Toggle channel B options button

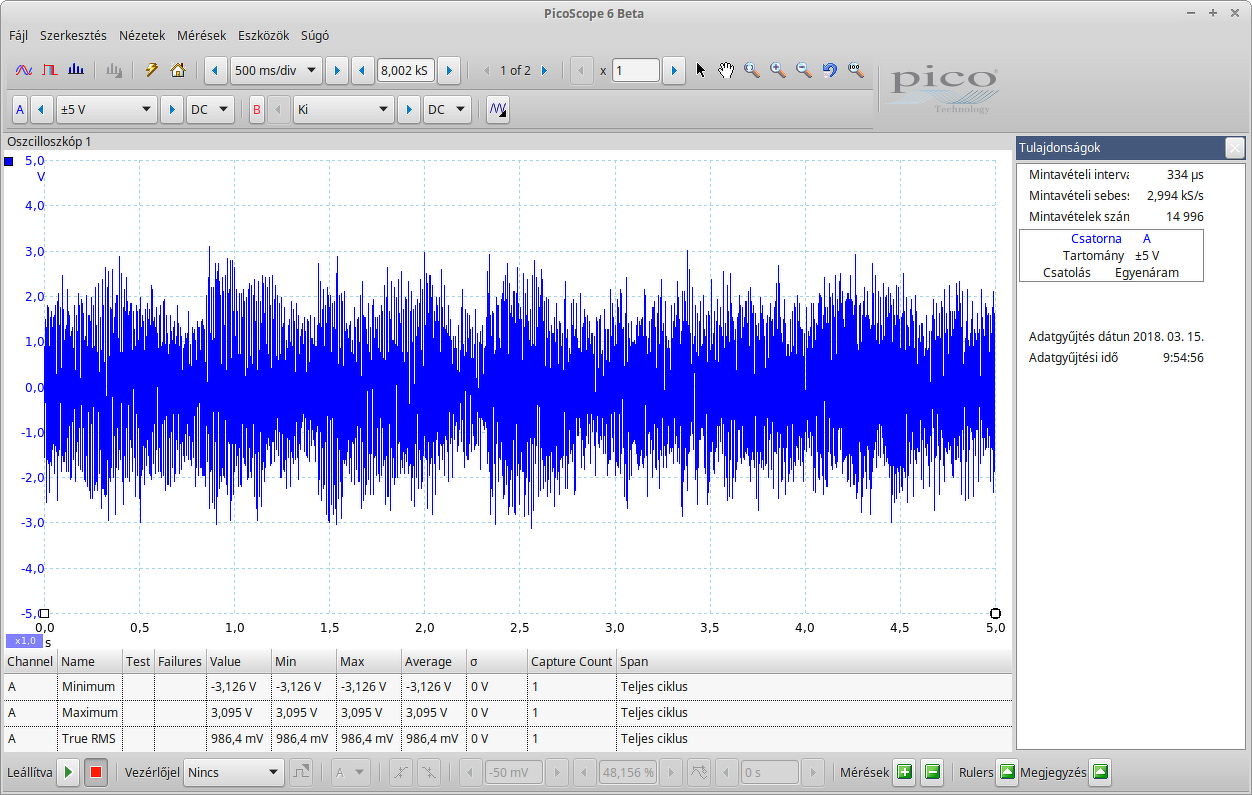pyautogui.click(x=257, y=110)
